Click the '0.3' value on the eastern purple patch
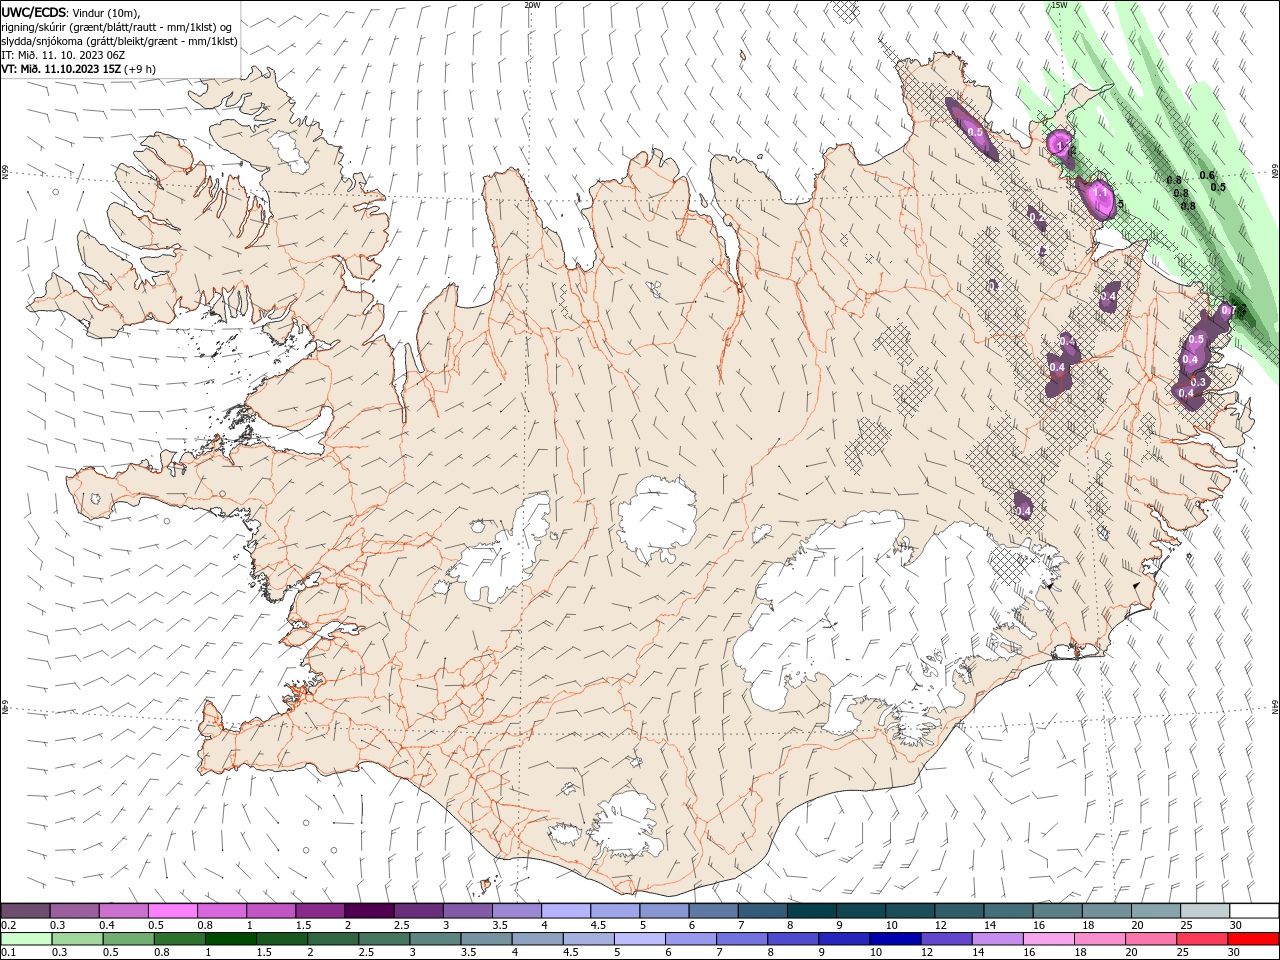The height and width of the screenshot is (960, 1280). pos(1199,382)
